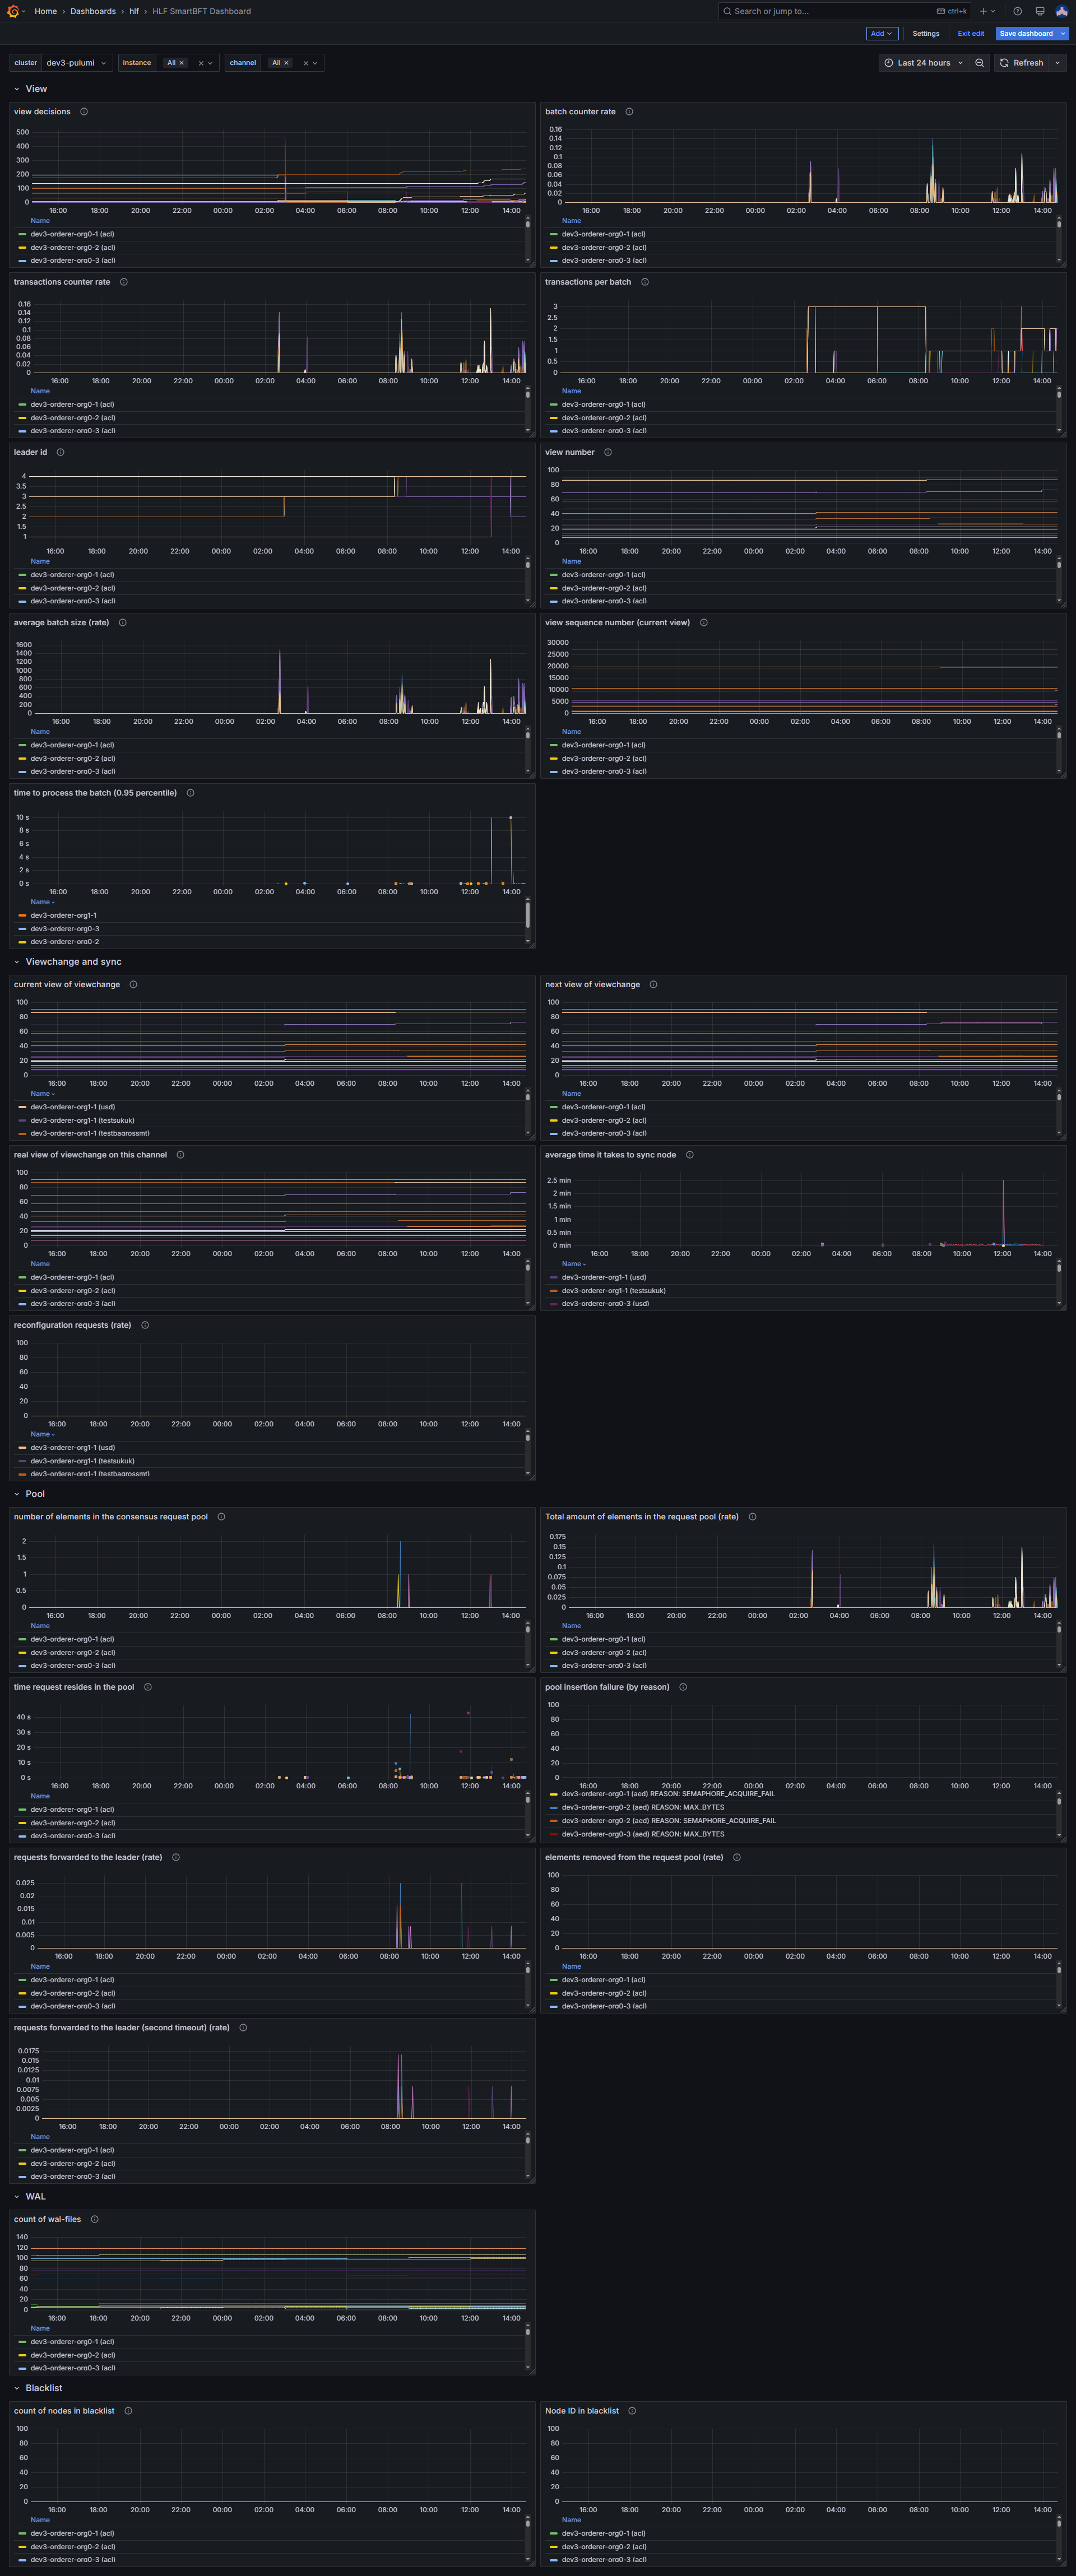This screenshot has height=2576, width=1076.
Task: Click the info icon beside view decisions
Action: pyautogui.click(x=84, y=112)
